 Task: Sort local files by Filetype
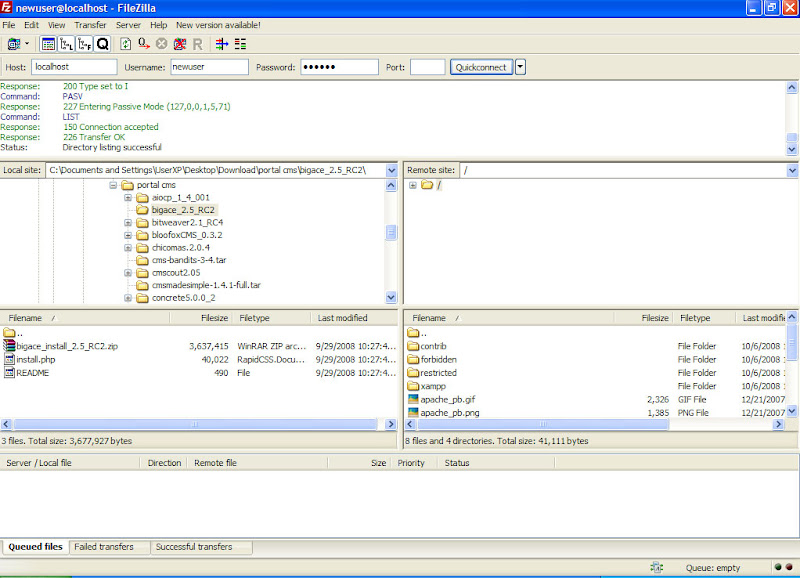(x=272, y=318)
